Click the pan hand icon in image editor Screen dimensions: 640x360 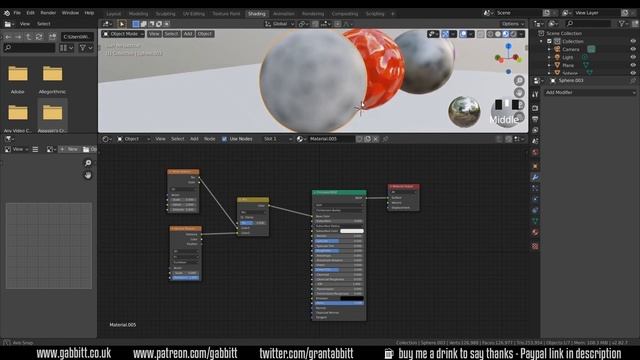(x=88, y=175)
